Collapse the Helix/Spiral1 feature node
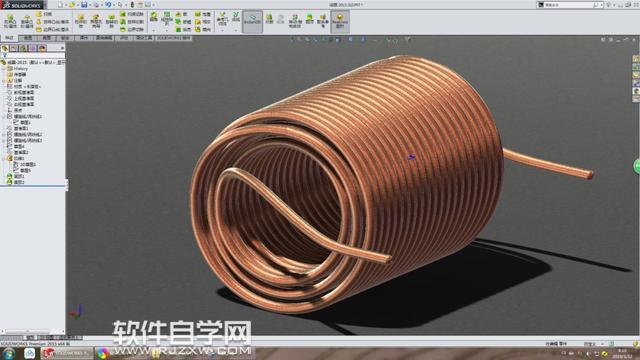 coord(4,116)
